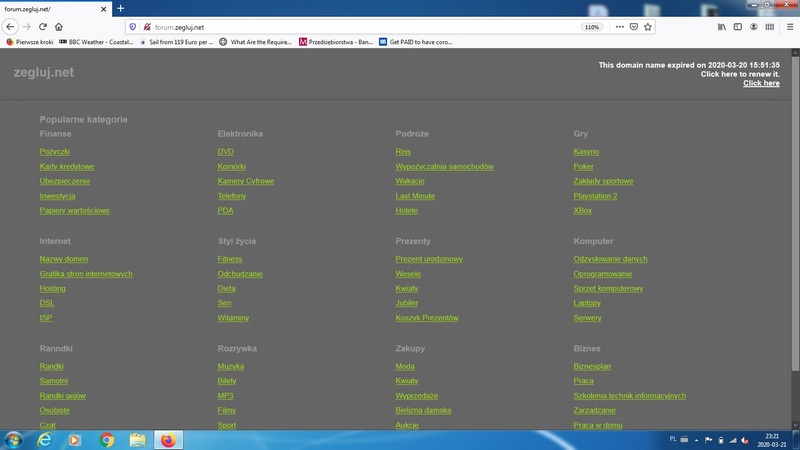Open the Wypożyczalnia samochodów link
Viewport: 800px width, 450px height.
444,167
